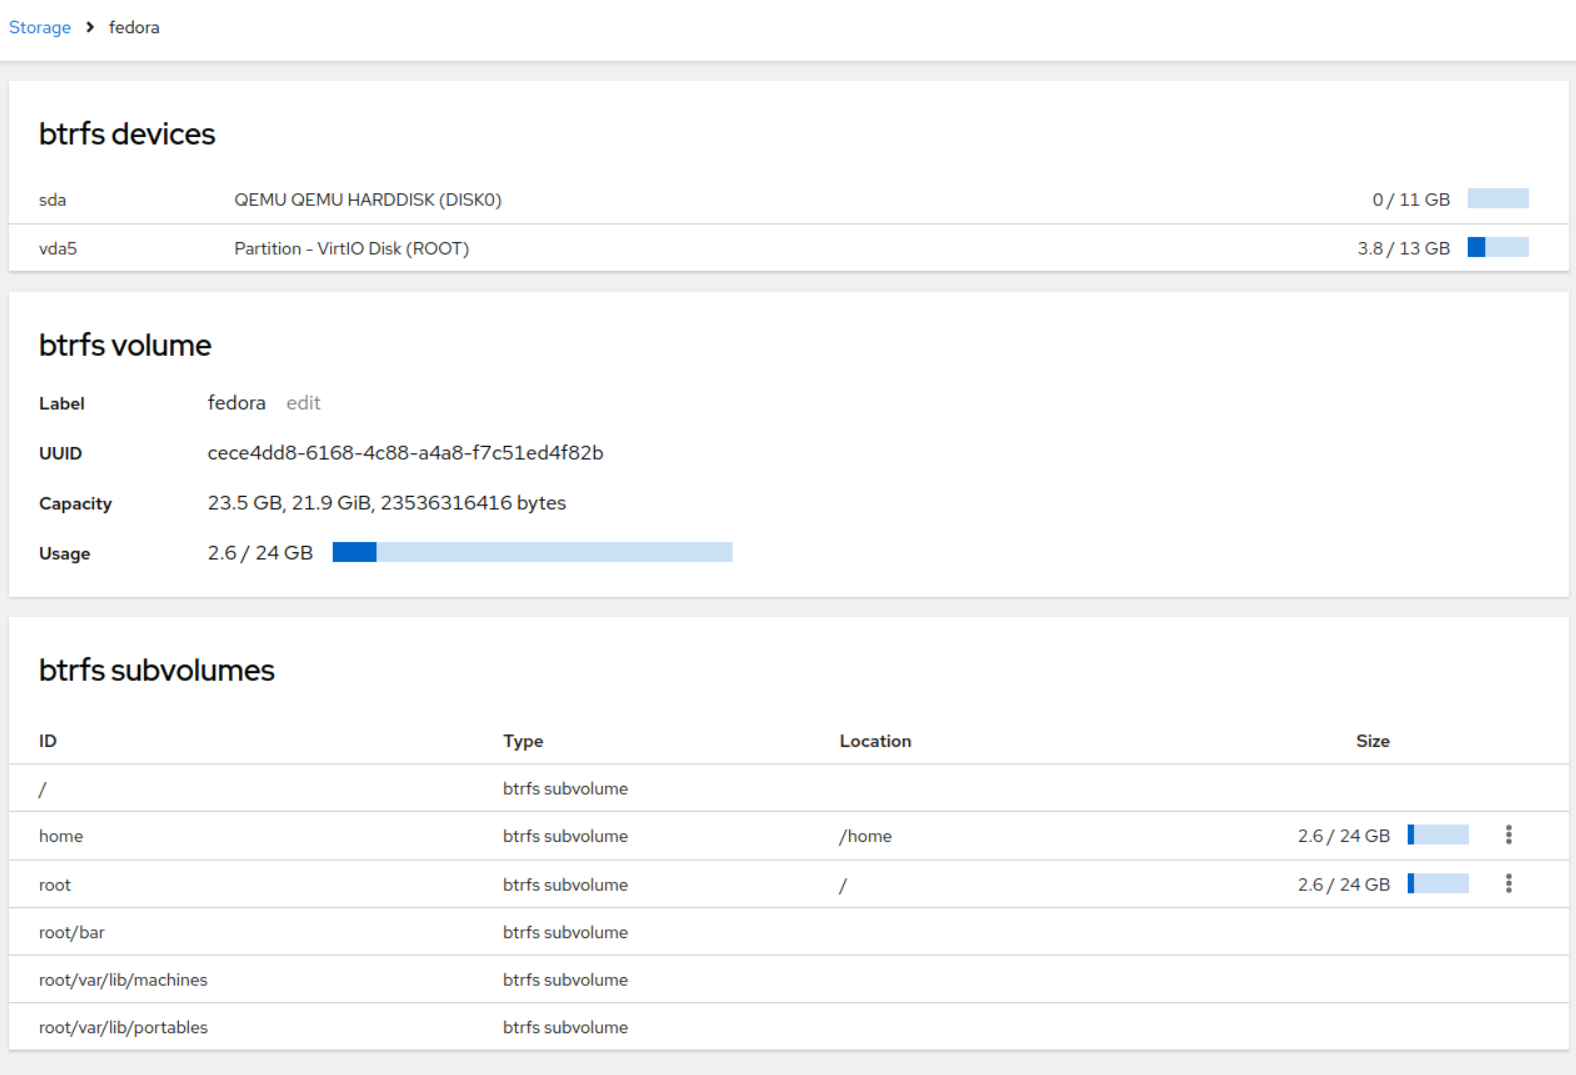Viewport: 1576px width, 1075px height.
Task: Select the root/bar subvolume
Action: [x=72, y=933]
